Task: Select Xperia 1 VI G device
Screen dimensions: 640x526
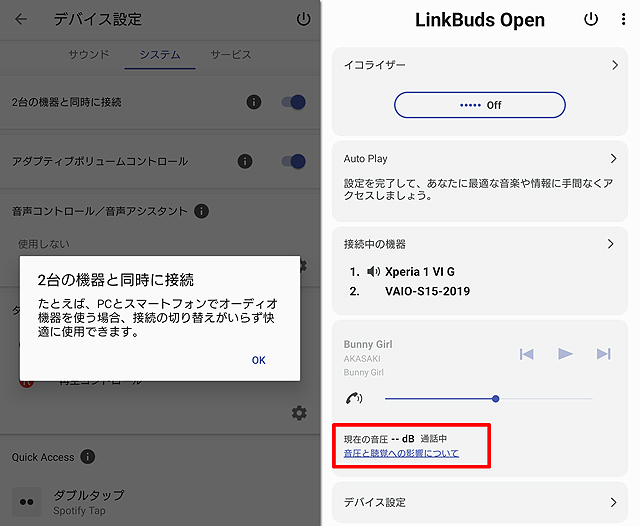Action: pos(420,272)
